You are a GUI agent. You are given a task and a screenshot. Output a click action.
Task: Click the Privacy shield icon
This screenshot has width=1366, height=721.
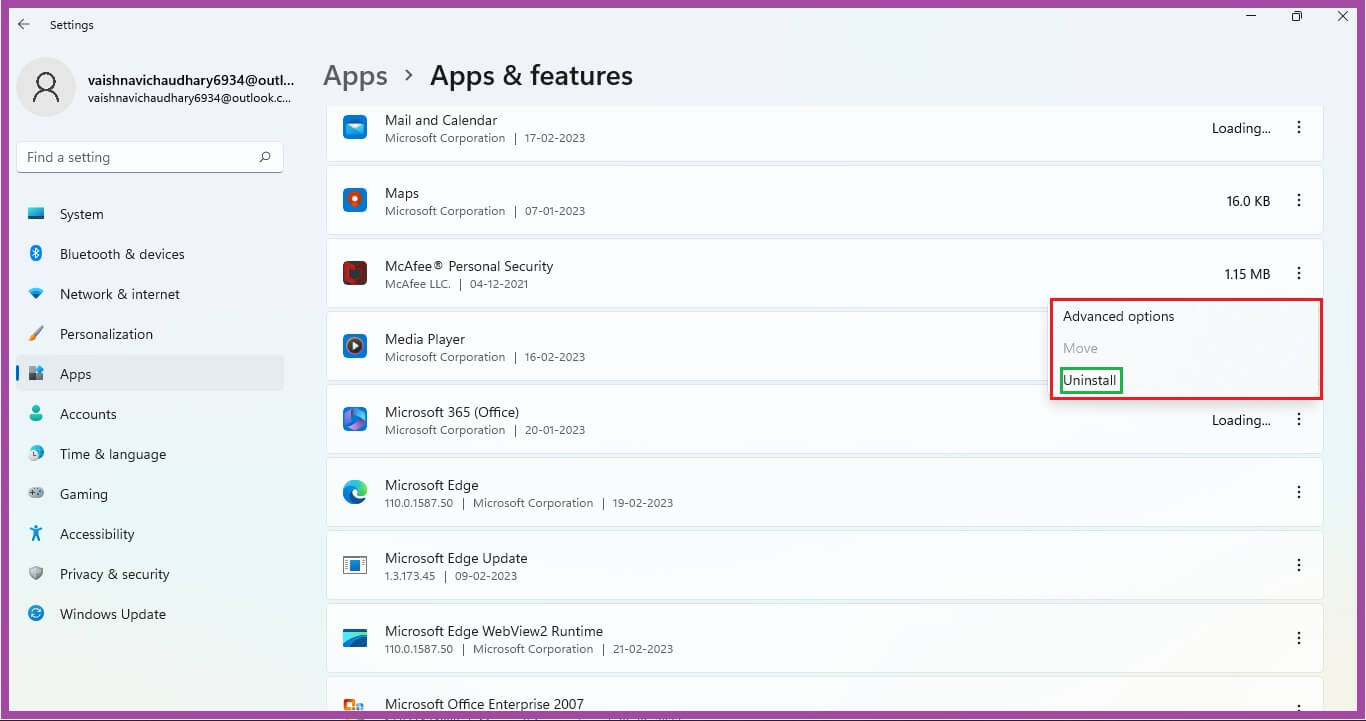(x=36, y=574)
